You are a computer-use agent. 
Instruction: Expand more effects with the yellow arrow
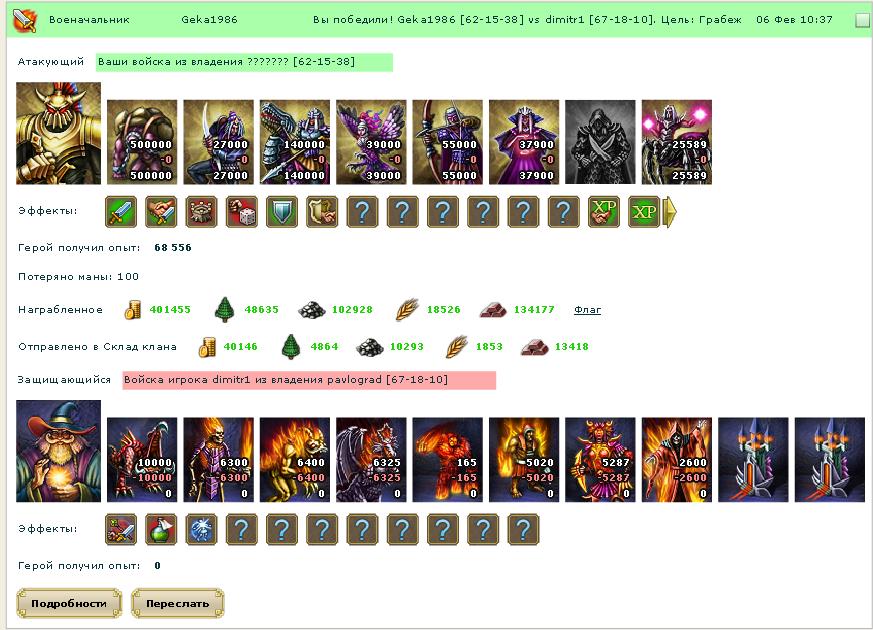pyautogui.click(x=670, y=212)
